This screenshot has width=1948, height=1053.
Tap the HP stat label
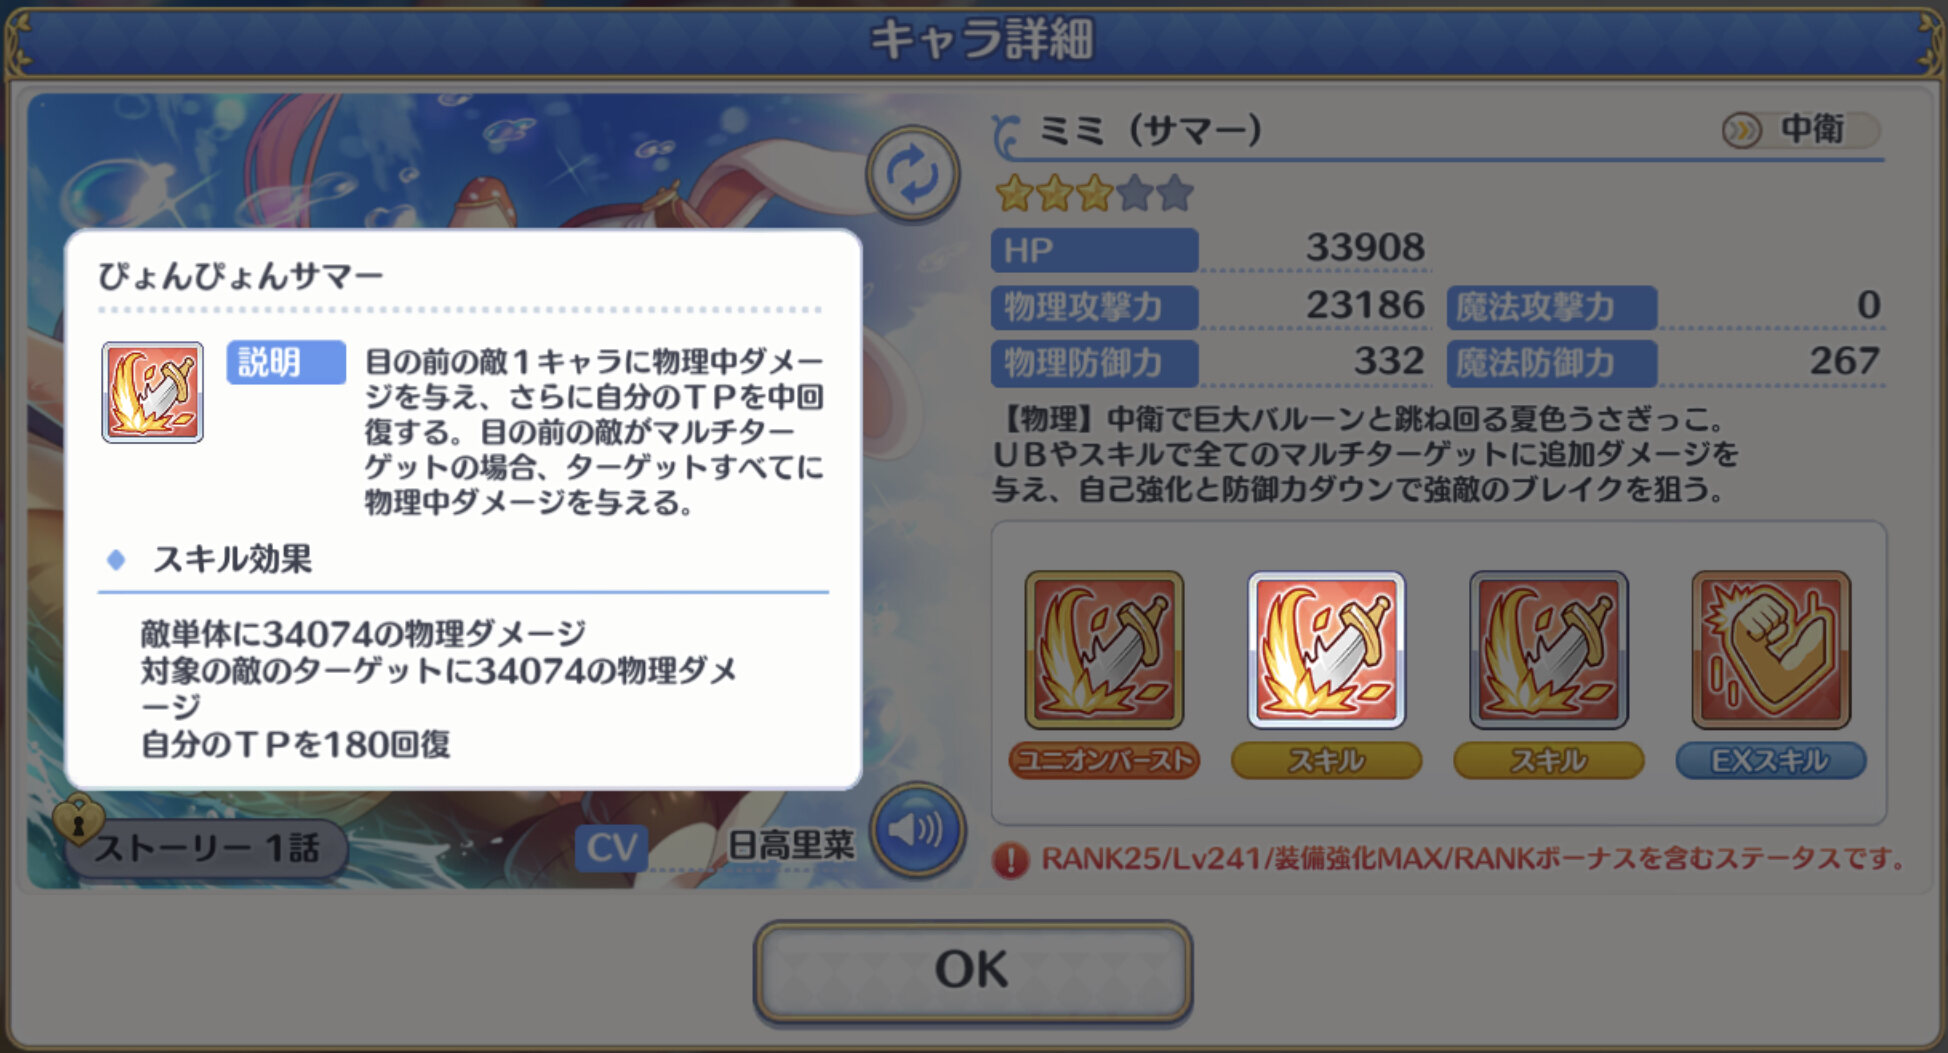click(1094, 250)
